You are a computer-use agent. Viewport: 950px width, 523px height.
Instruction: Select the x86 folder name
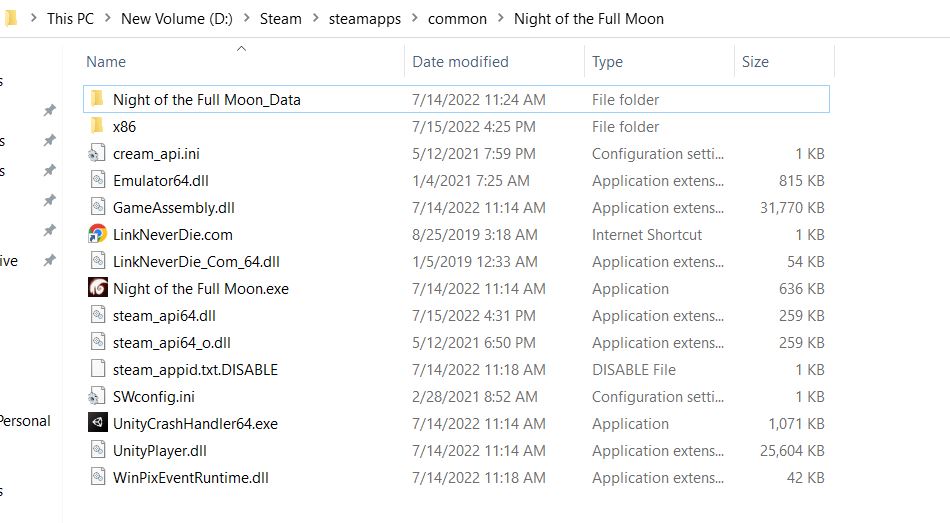[x=124, y=127]
